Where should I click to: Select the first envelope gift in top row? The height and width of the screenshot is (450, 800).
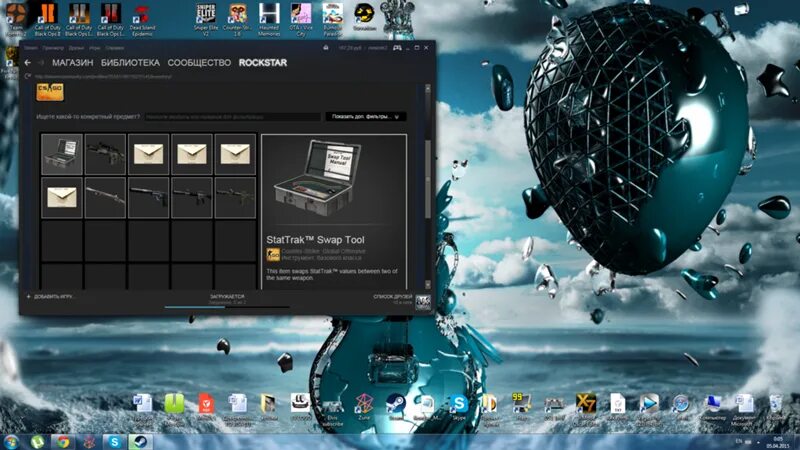tap(148, 154)
